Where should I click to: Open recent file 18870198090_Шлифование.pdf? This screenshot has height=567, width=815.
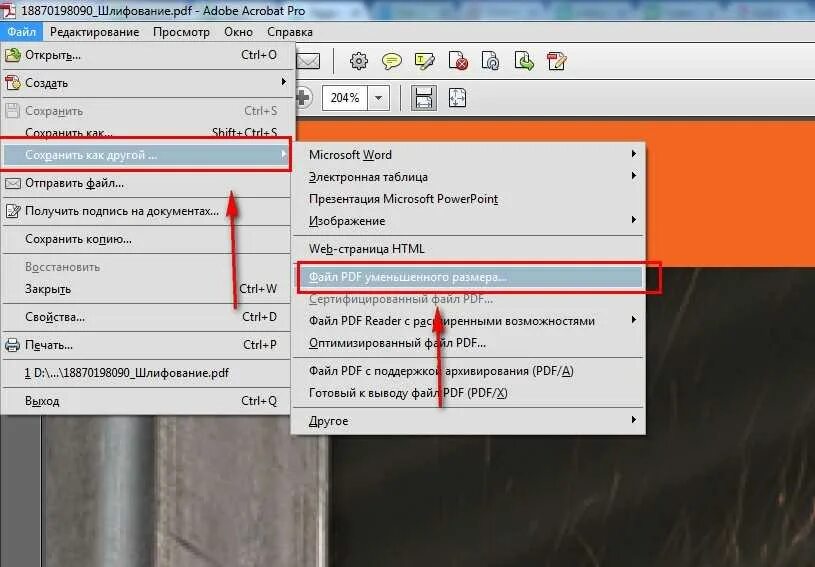[x=147, y=373]
